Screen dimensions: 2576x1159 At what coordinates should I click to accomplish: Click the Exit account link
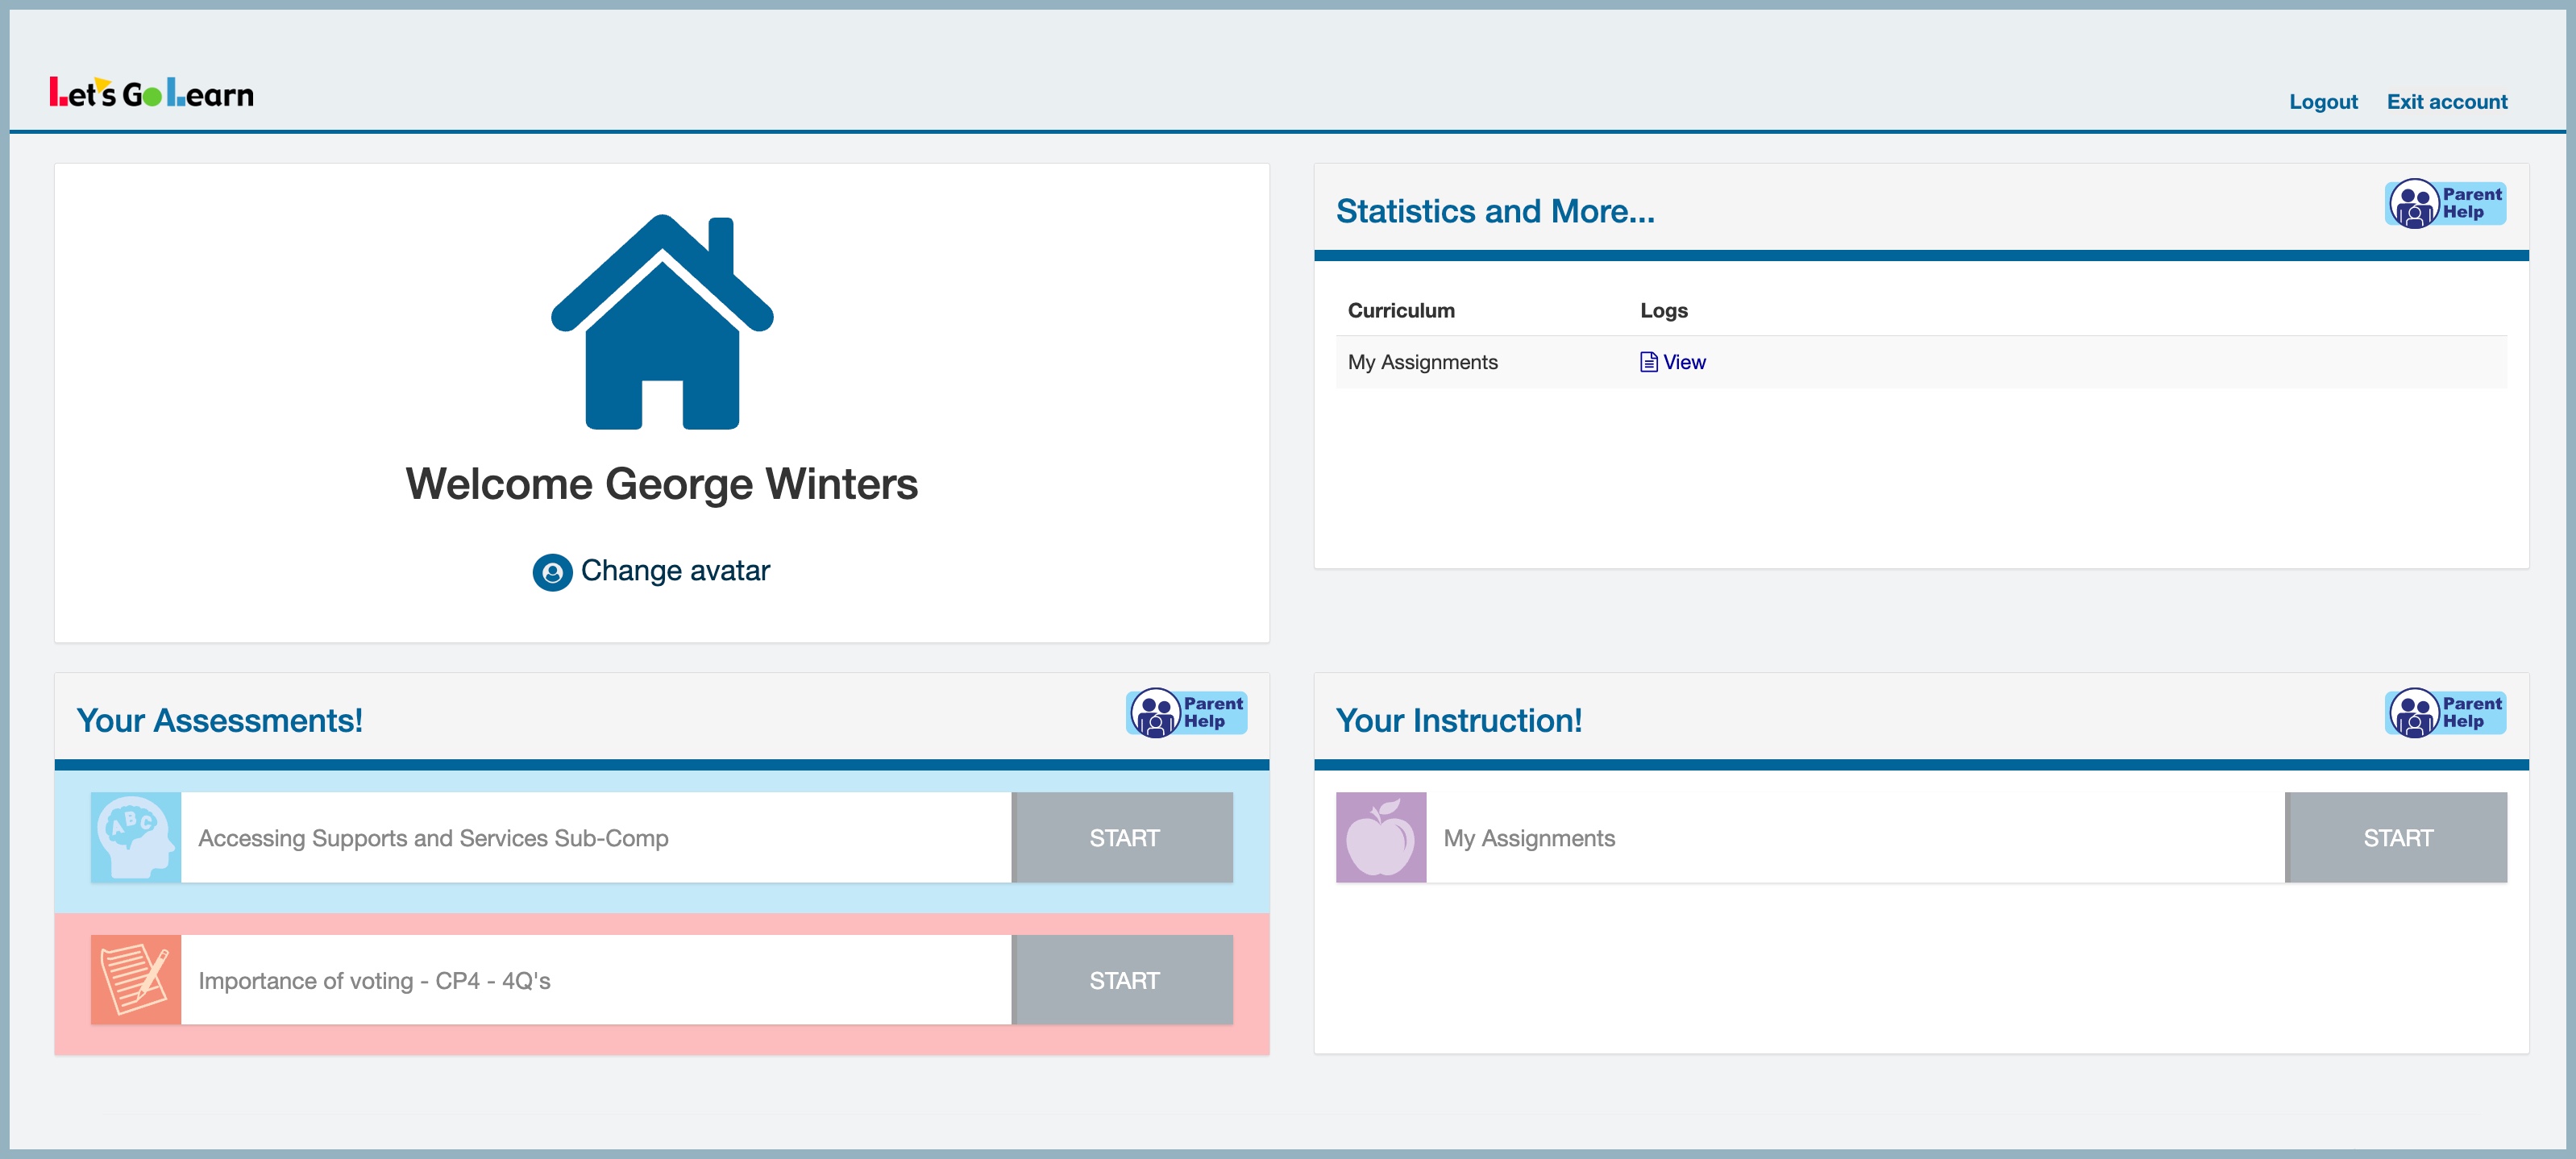(x=2446, y=102)
